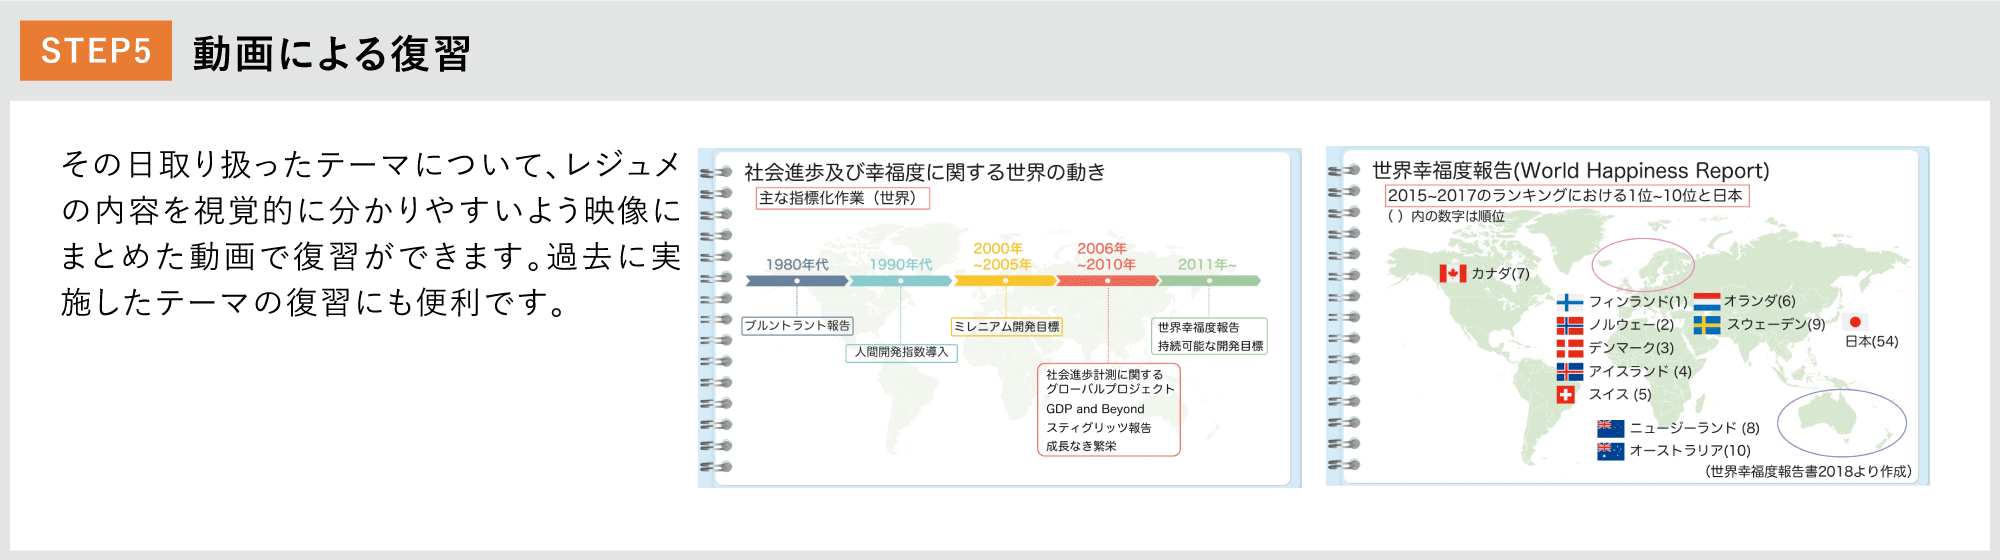Click the red 2006年~2010年 timeline segment

pos(1107,281)
